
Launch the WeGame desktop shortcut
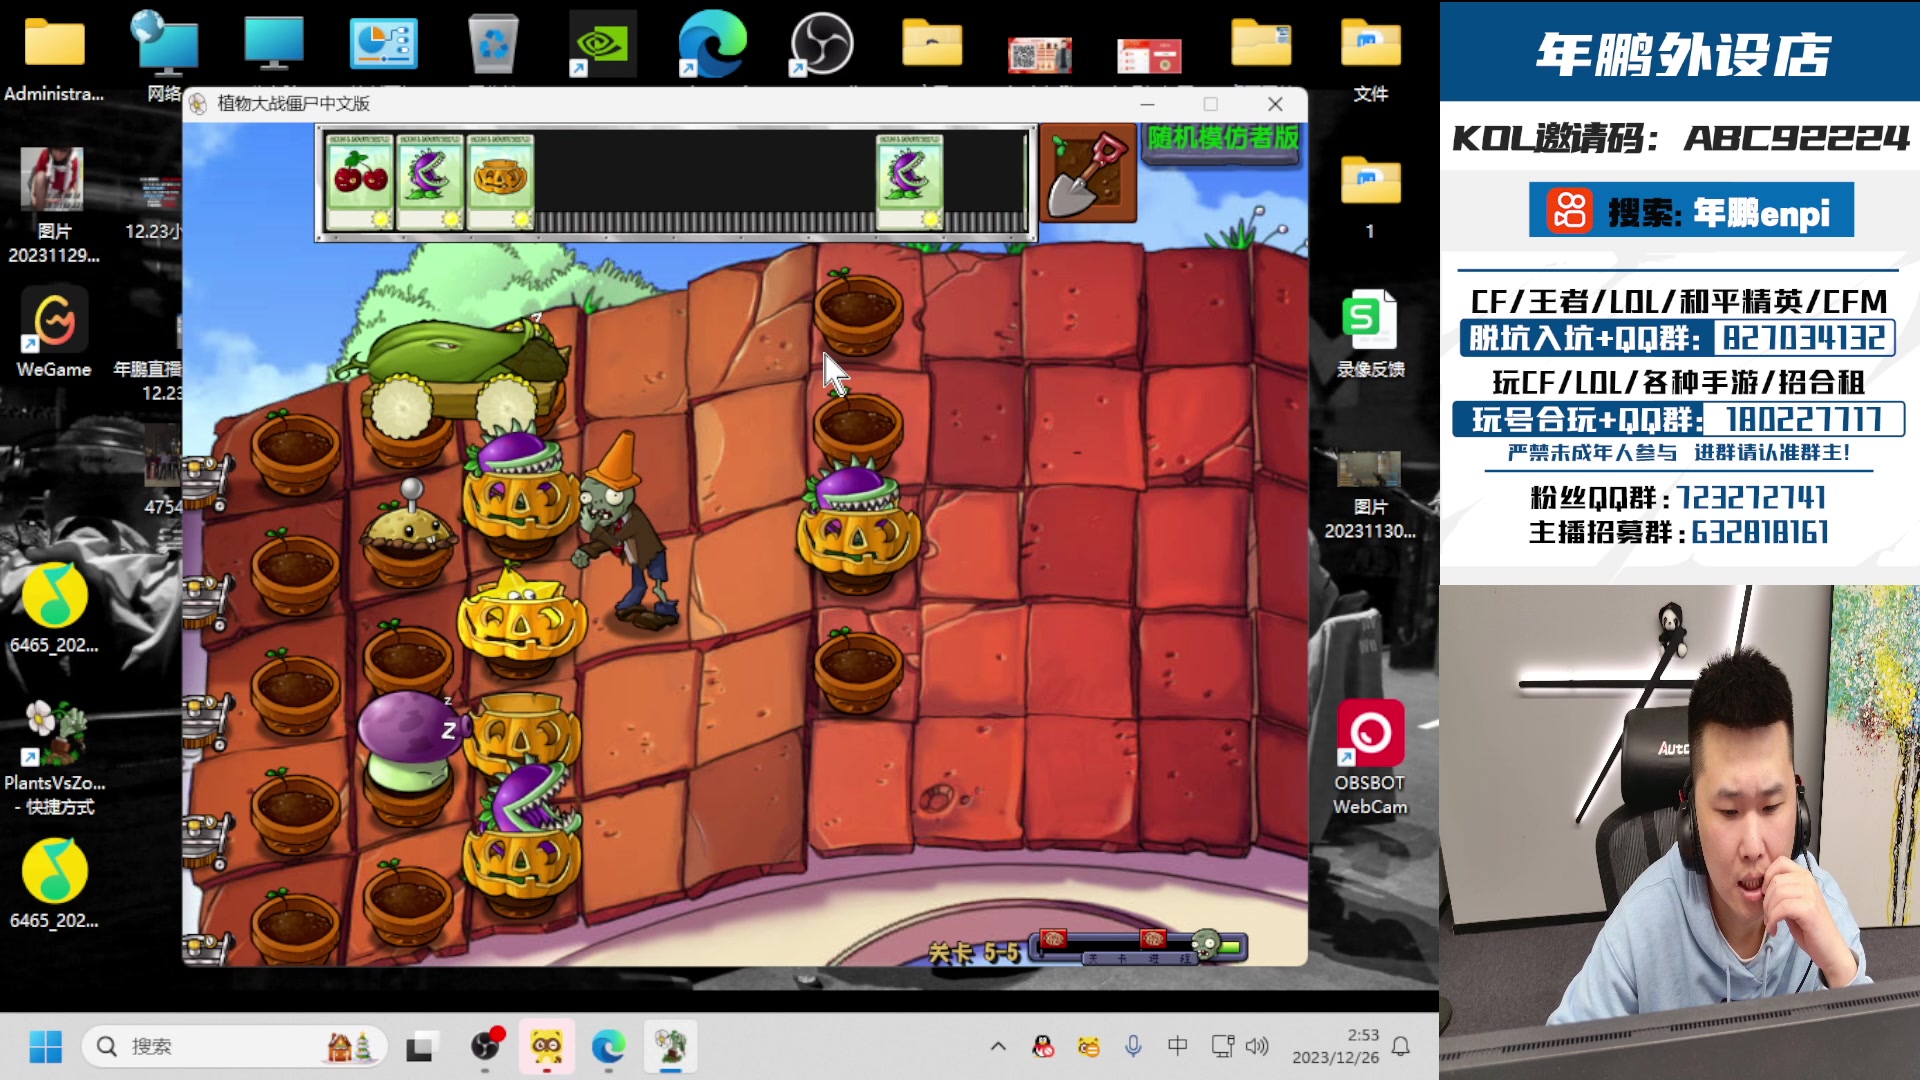pyautogui.click(x=54, y=334)
